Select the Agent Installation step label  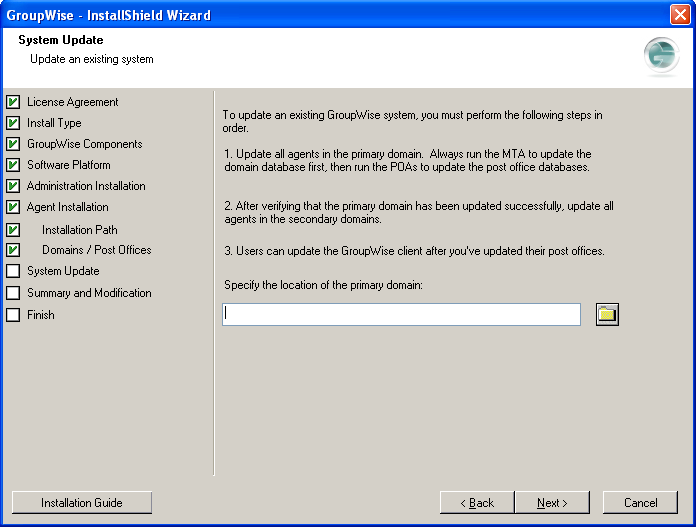[67, 207]
